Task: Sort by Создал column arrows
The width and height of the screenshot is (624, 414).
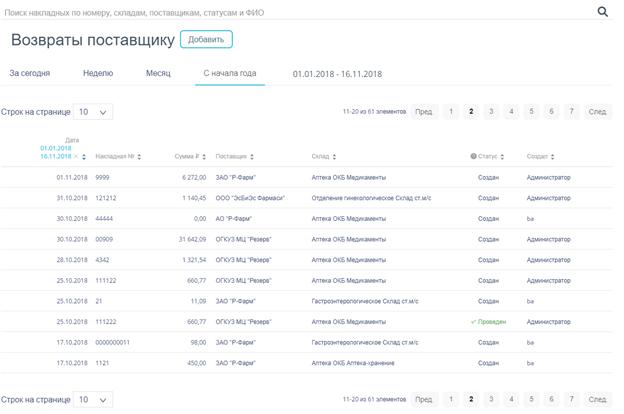Action: 552,157
